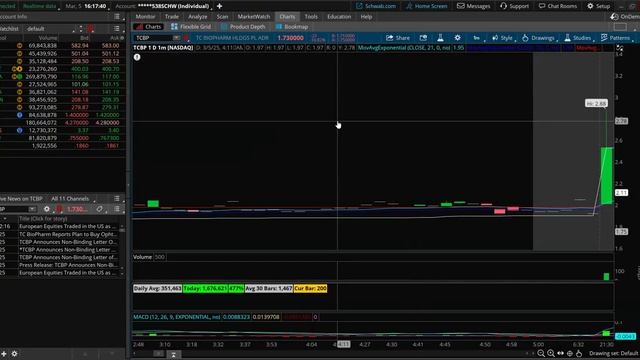
Task: Open the All 11 Channels dropdown
Action: coord(72,199)
